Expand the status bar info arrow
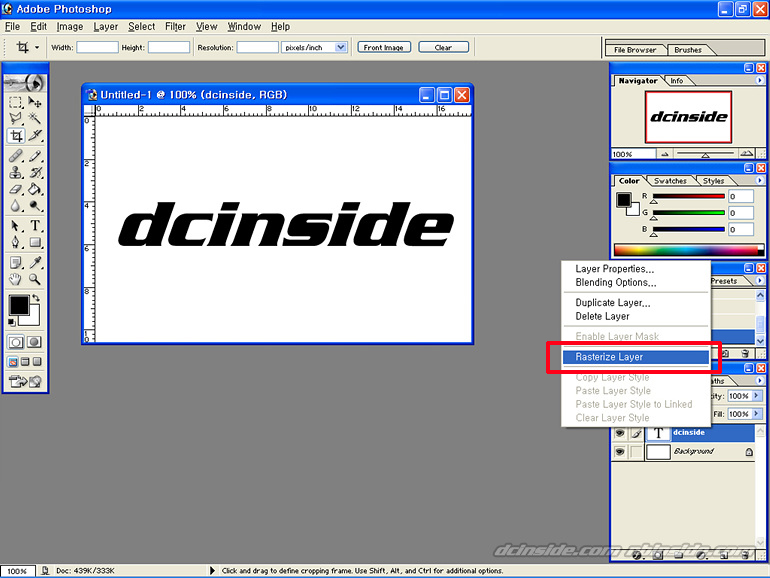This screenshot has width=770, height=578. coord(212,571)
